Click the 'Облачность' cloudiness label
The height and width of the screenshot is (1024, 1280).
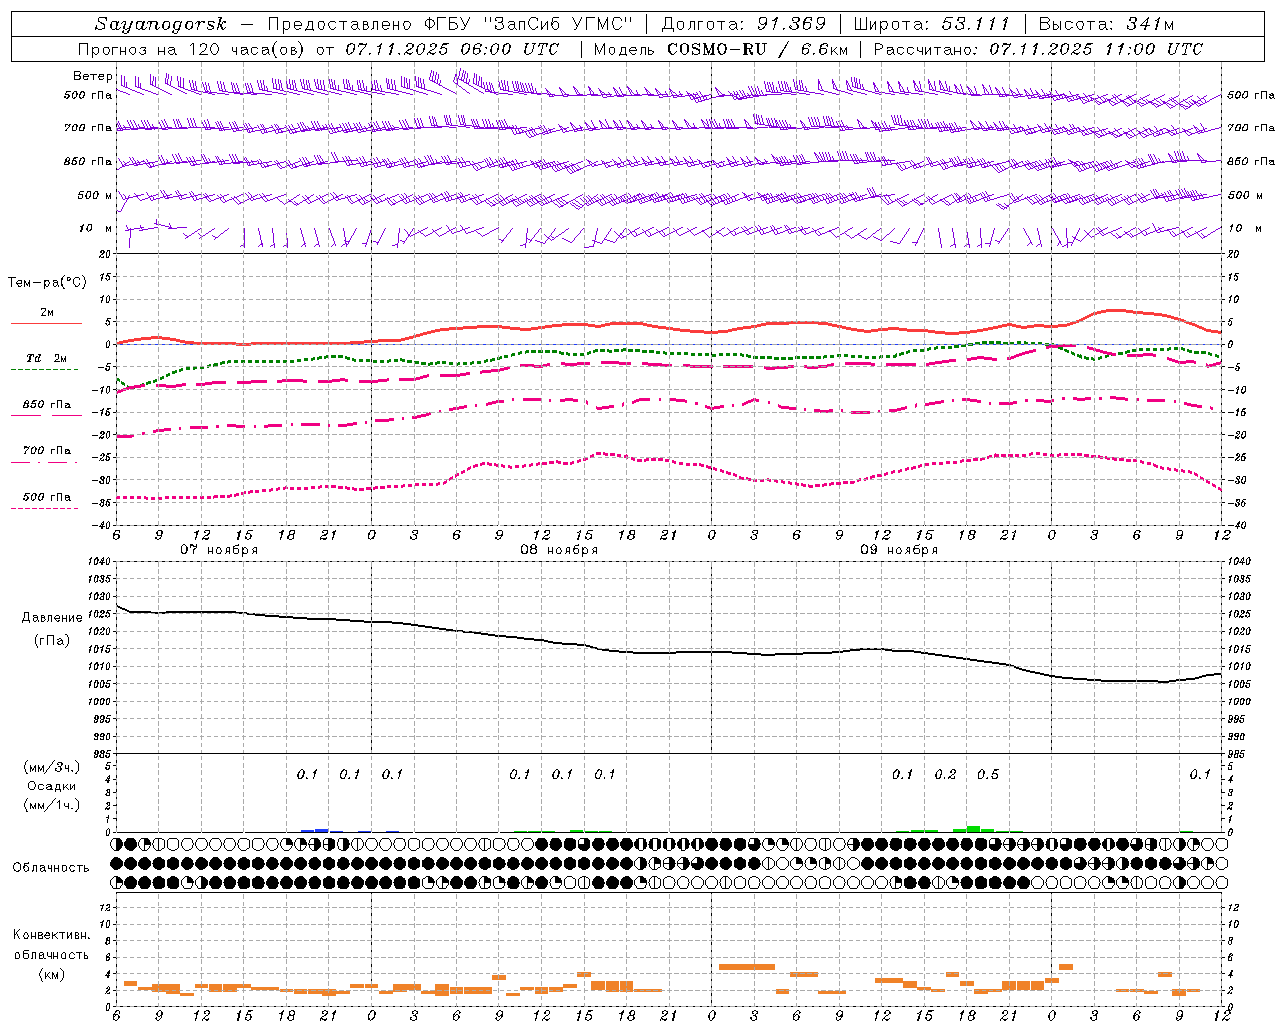[51, 868]
